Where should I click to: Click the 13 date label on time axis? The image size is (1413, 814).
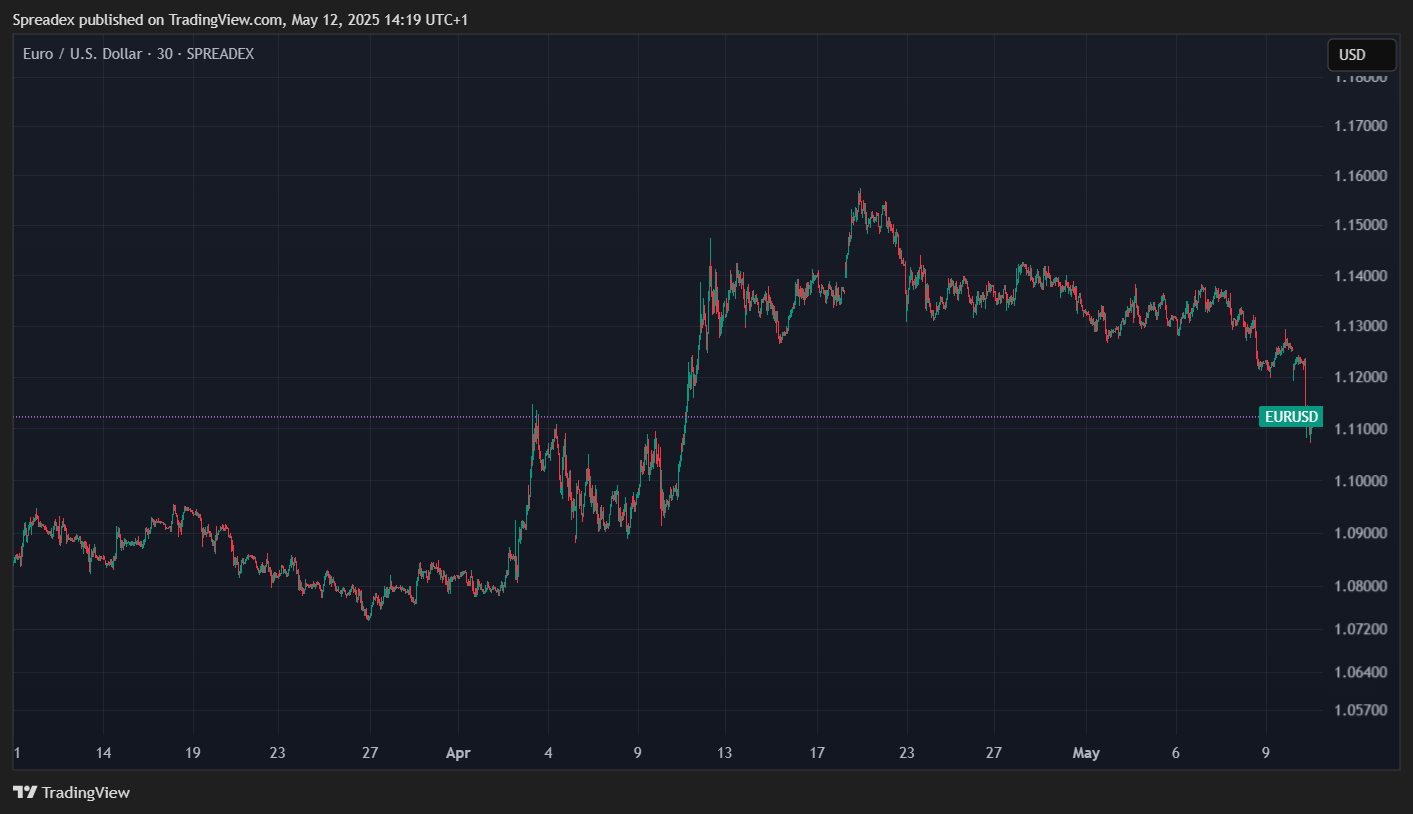click(724, 753)
